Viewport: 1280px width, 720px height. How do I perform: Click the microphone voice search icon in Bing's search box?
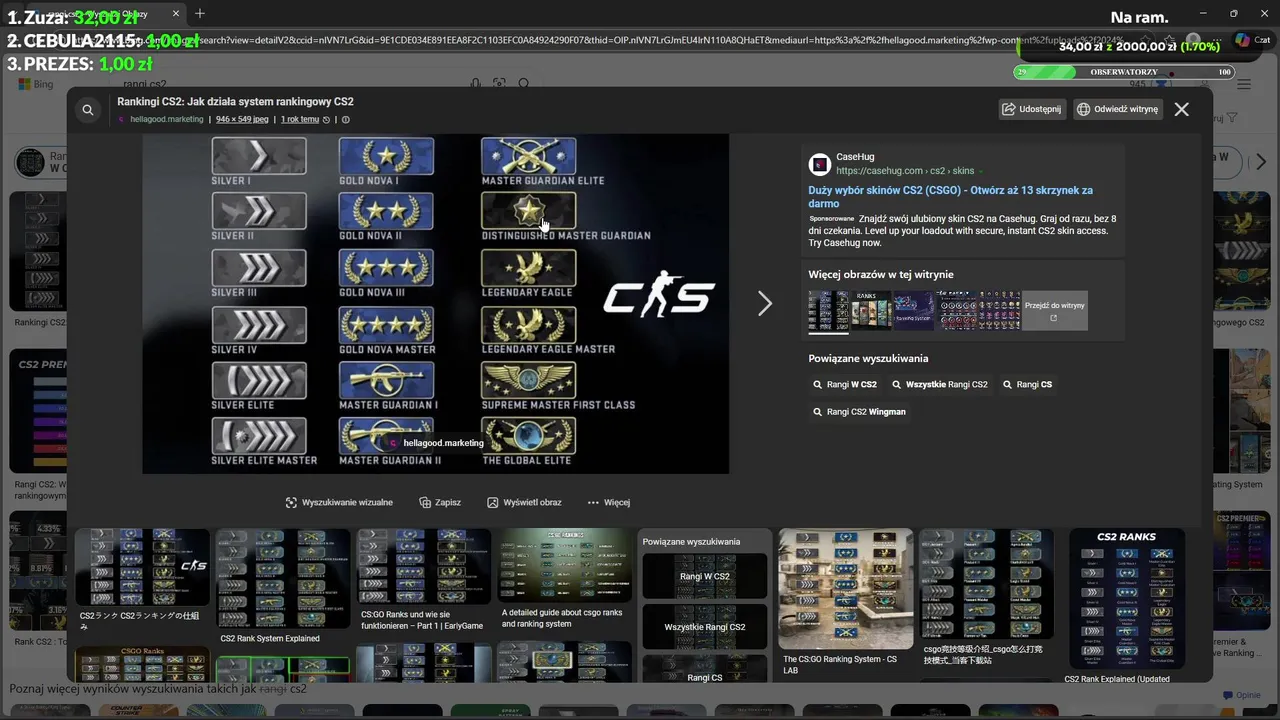tap(476, 84)
